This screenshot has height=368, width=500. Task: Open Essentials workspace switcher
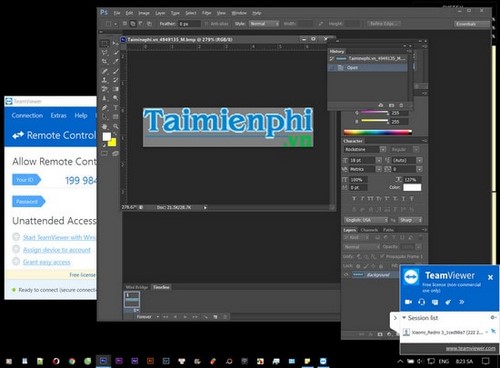tap(471, 24)
